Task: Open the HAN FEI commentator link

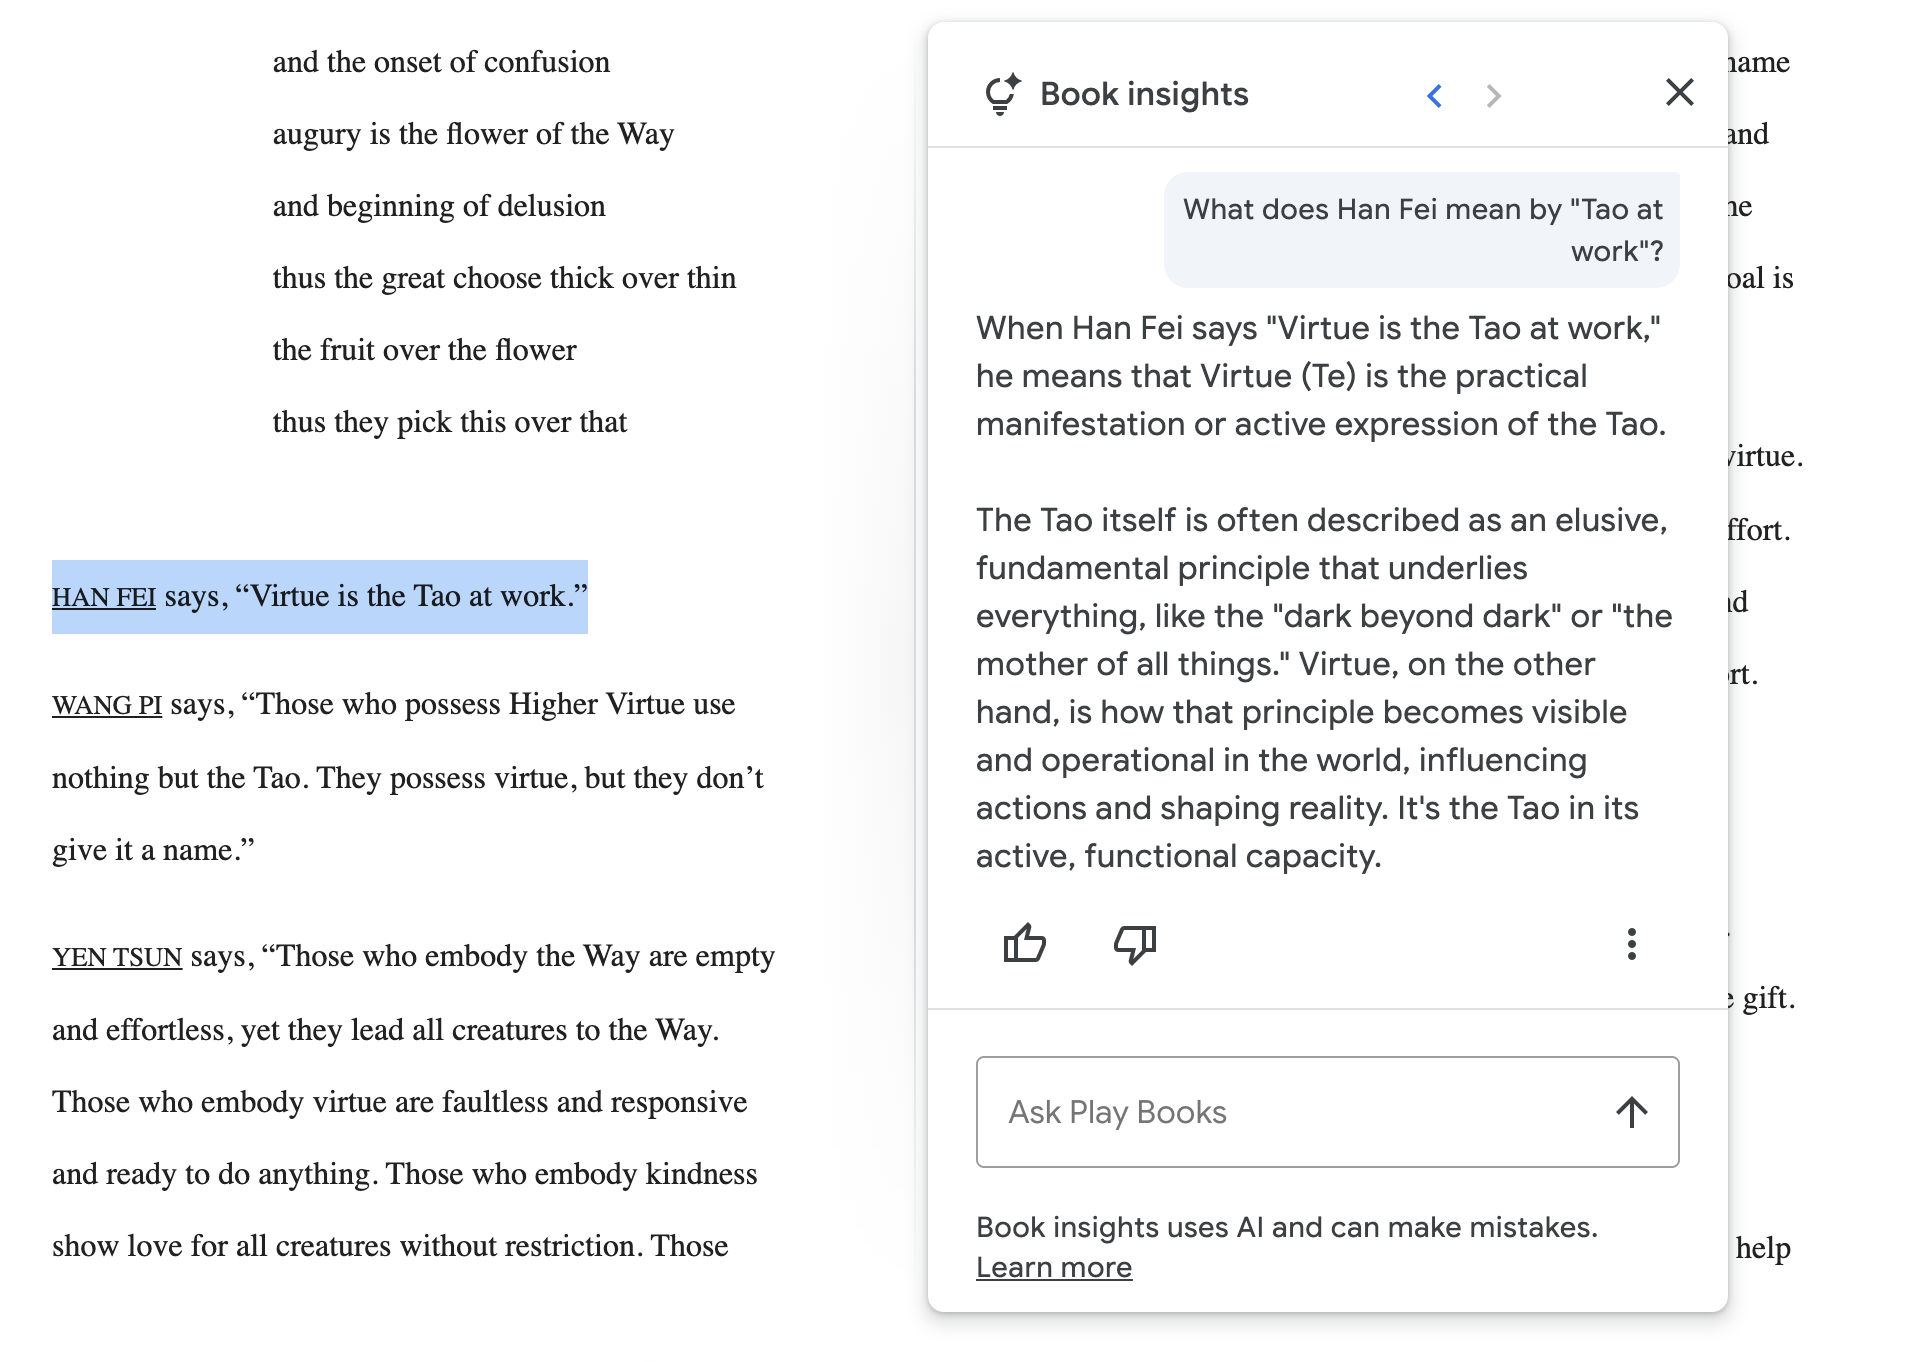Action: [x=104, y=597]
